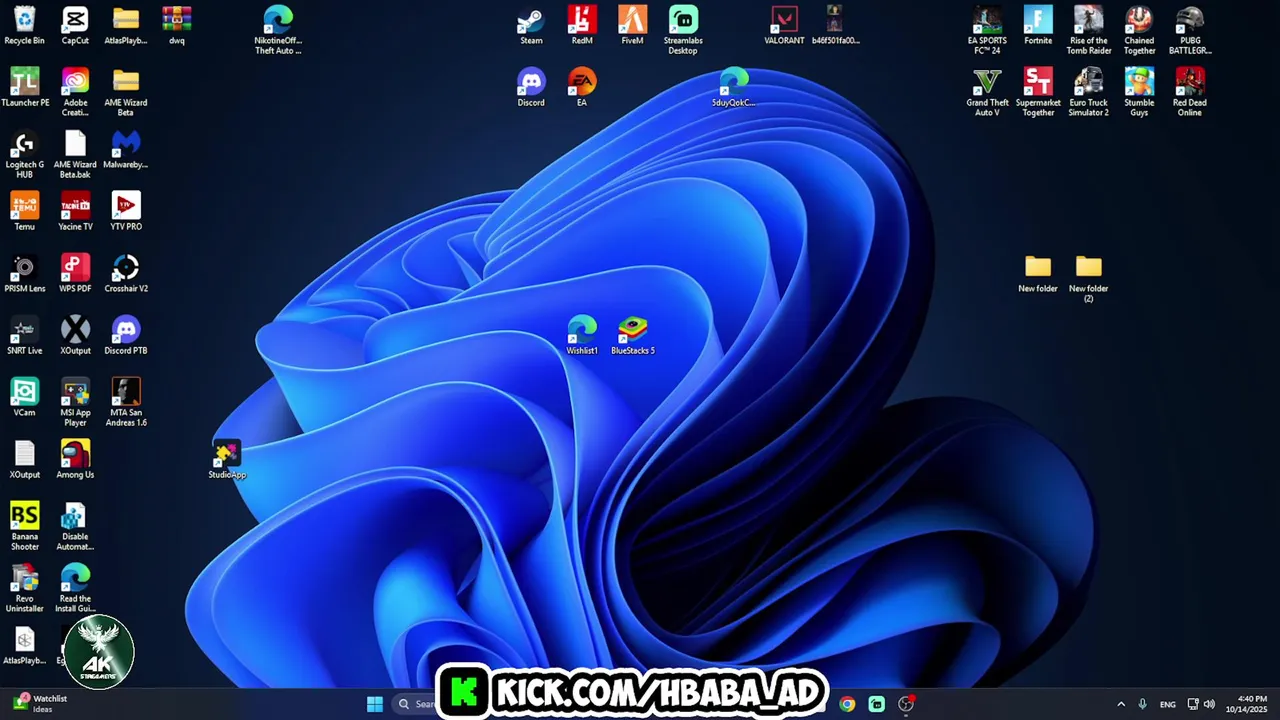
Task: Open SNRT Live icon
Action: [x=24, y=336]
